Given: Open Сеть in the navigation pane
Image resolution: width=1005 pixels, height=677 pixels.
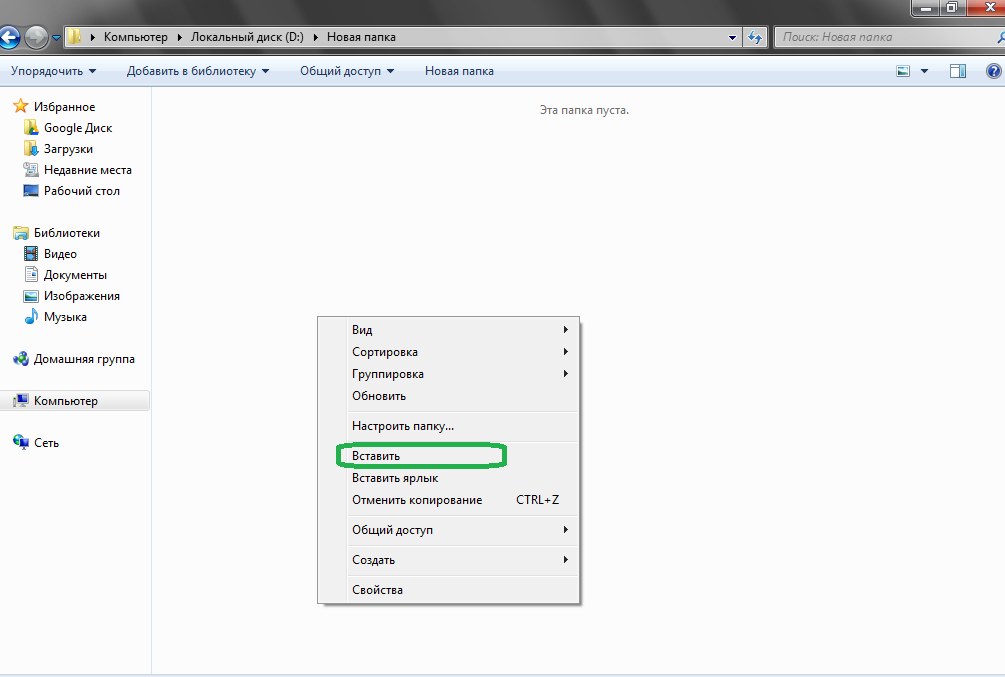Looking at the screenshot, I should coord(46,443).
